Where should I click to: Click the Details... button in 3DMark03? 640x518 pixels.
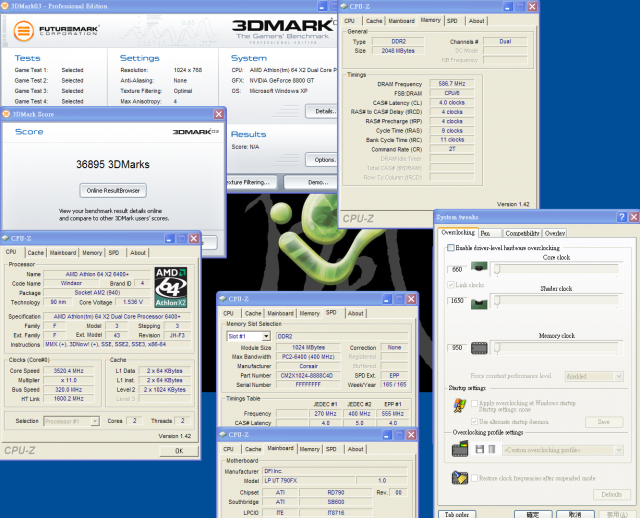[322, 111]
